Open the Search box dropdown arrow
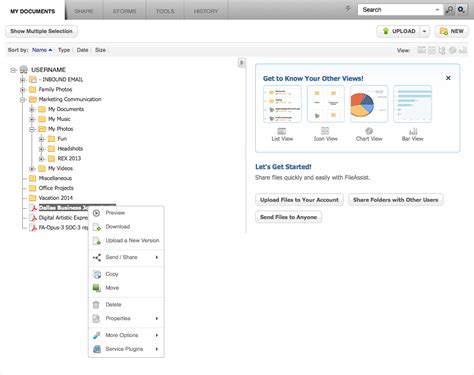The height and width of the screenshot is (375, 474). pos(437,10)
